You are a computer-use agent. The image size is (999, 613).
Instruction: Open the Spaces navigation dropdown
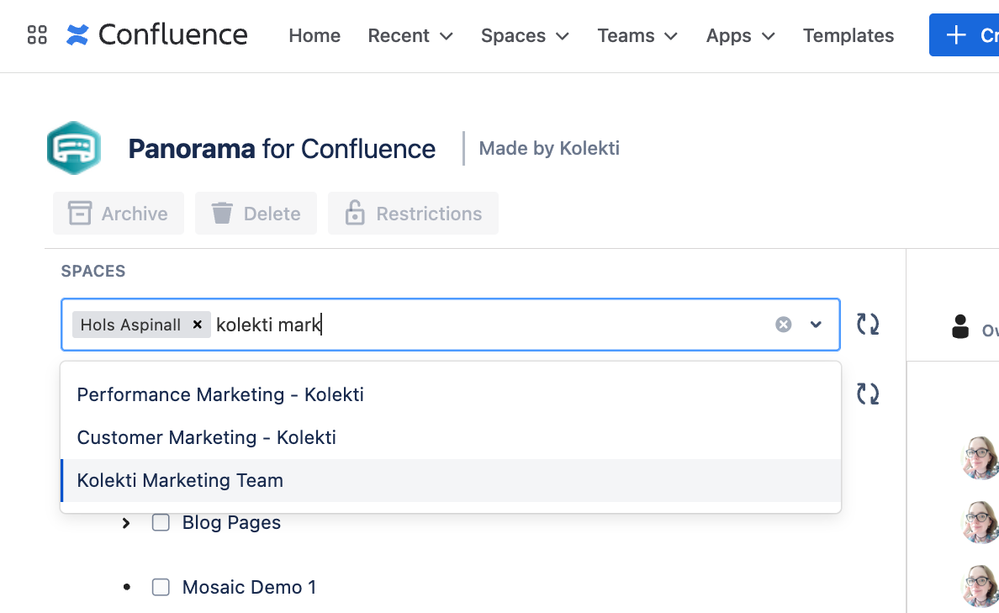coord(524,35)
